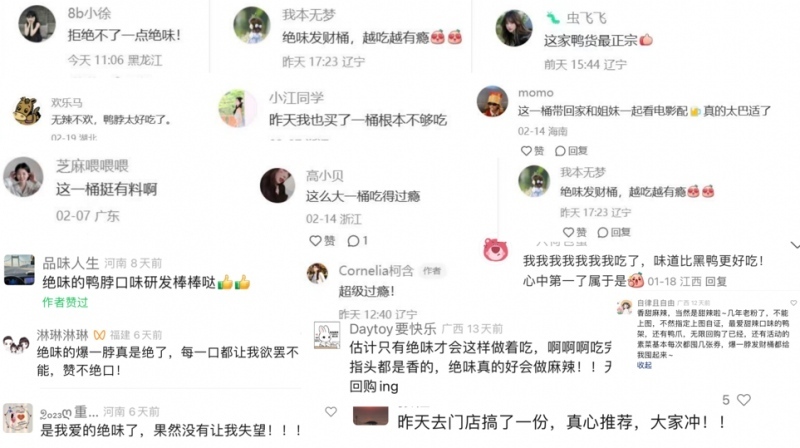Click 回复 next to 01-18 江西

point(716,281)
